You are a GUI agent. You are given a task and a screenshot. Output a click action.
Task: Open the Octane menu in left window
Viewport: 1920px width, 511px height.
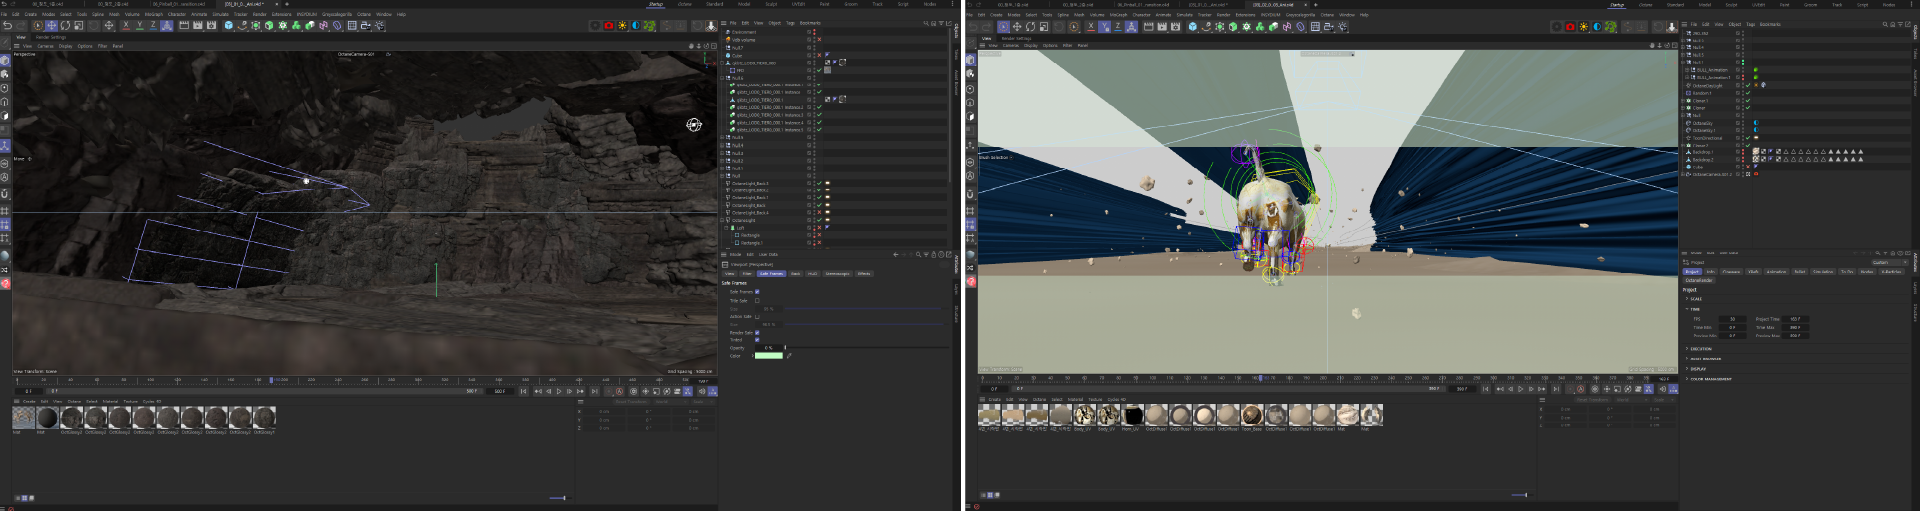coord(363,14)
